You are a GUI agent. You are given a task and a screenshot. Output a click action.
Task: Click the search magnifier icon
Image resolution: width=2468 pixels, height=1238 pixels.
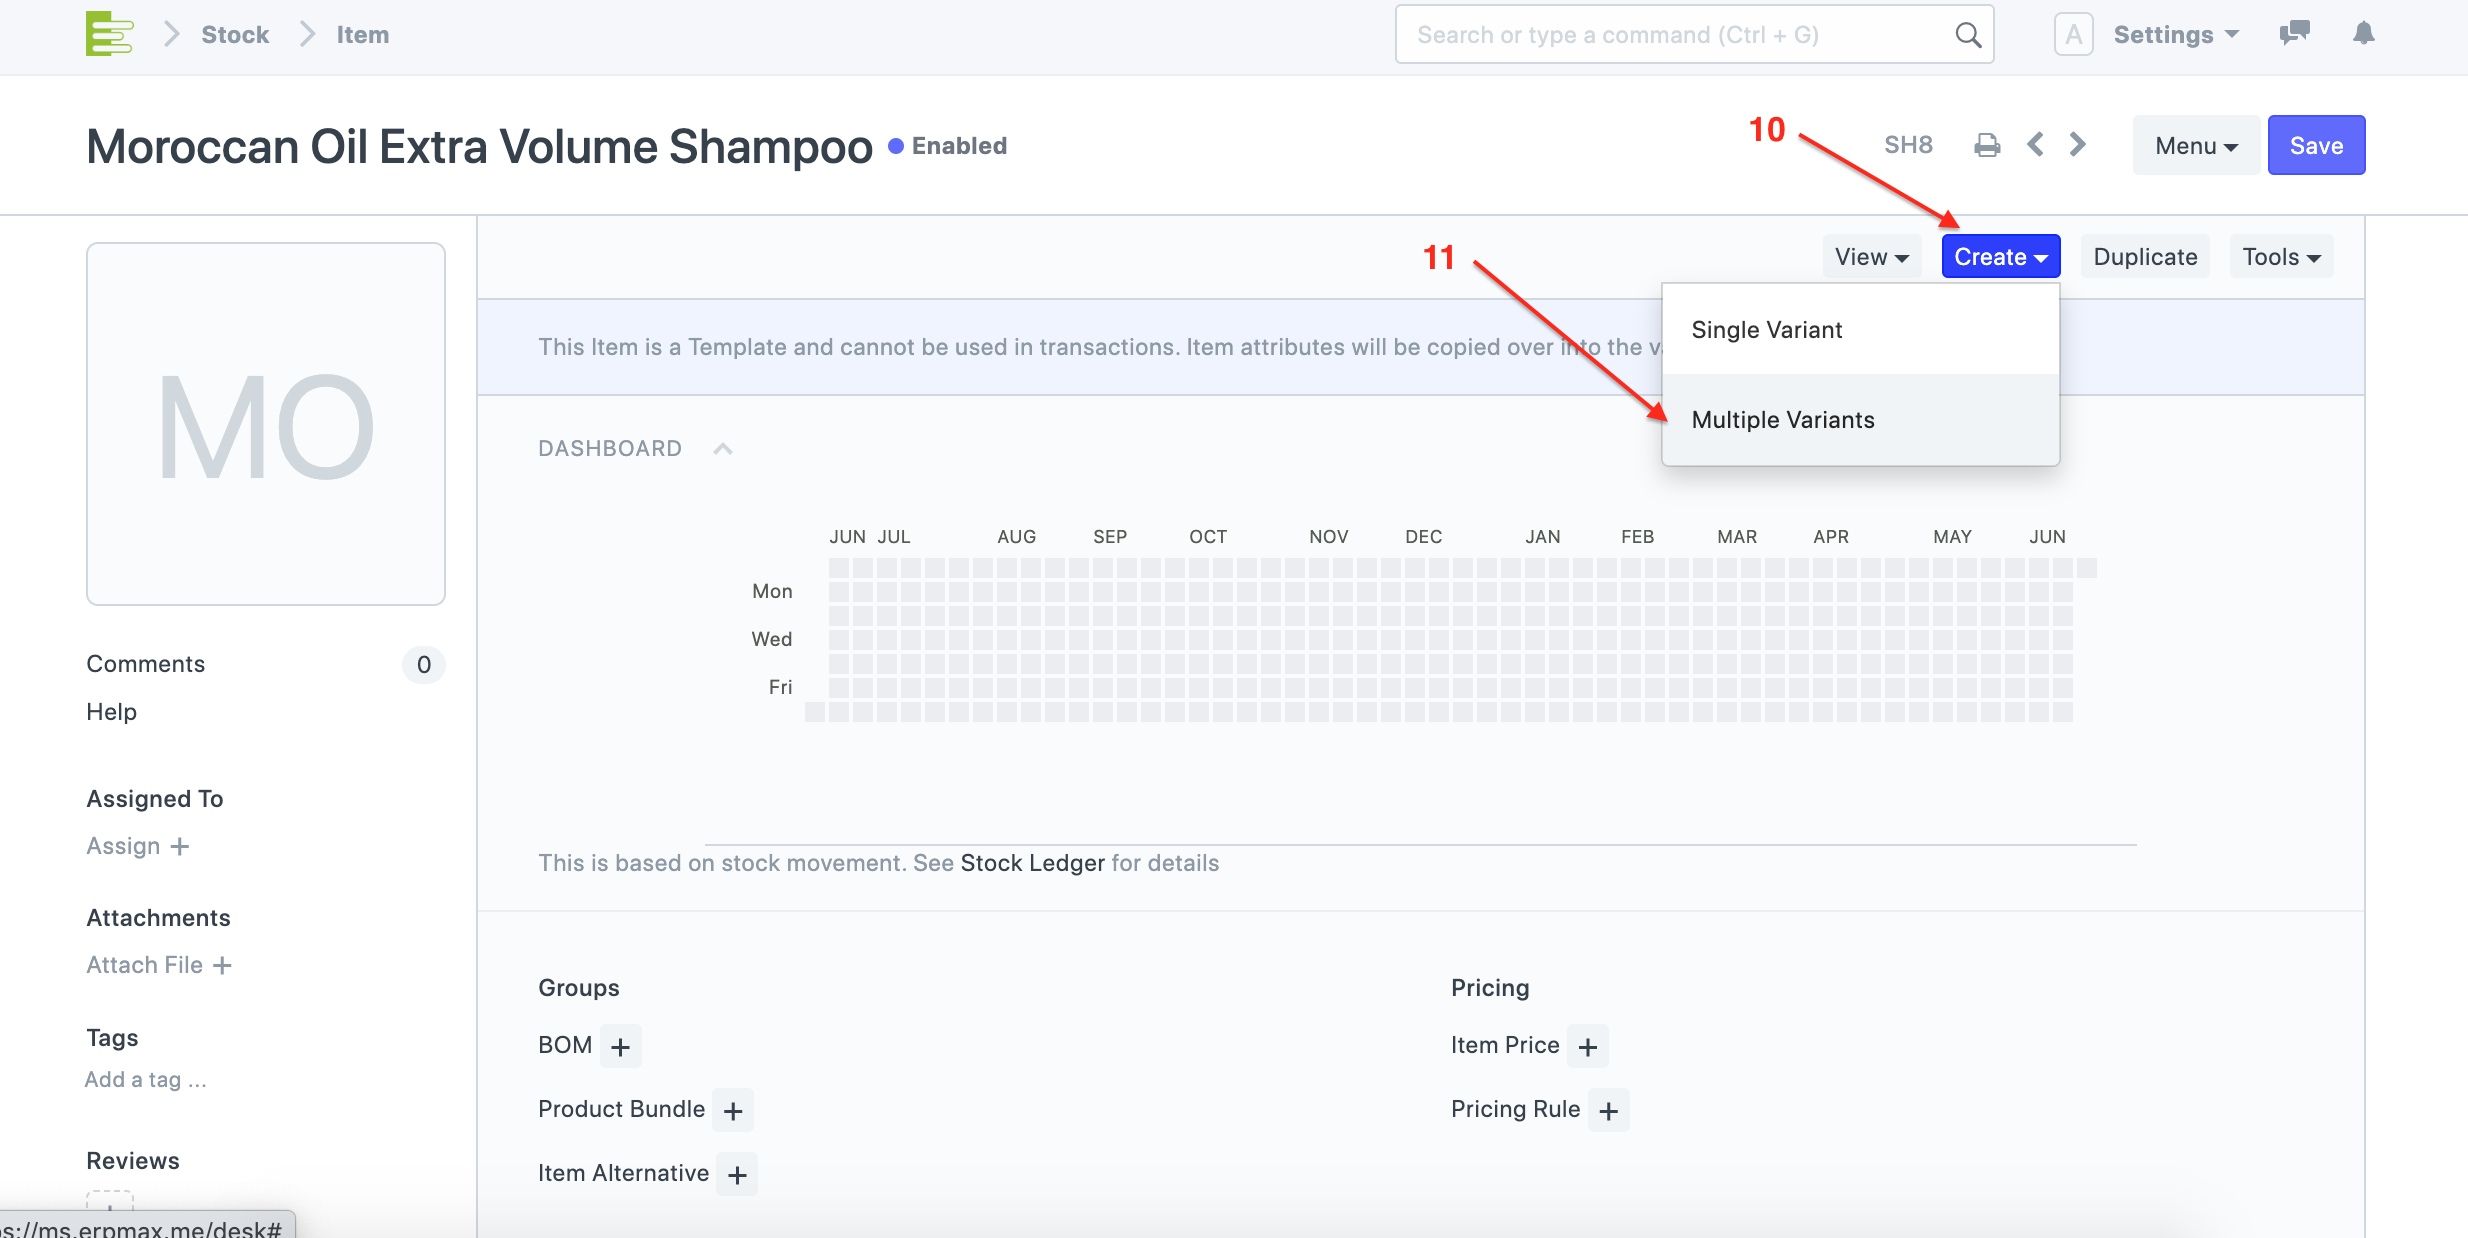coord(1967,35)
